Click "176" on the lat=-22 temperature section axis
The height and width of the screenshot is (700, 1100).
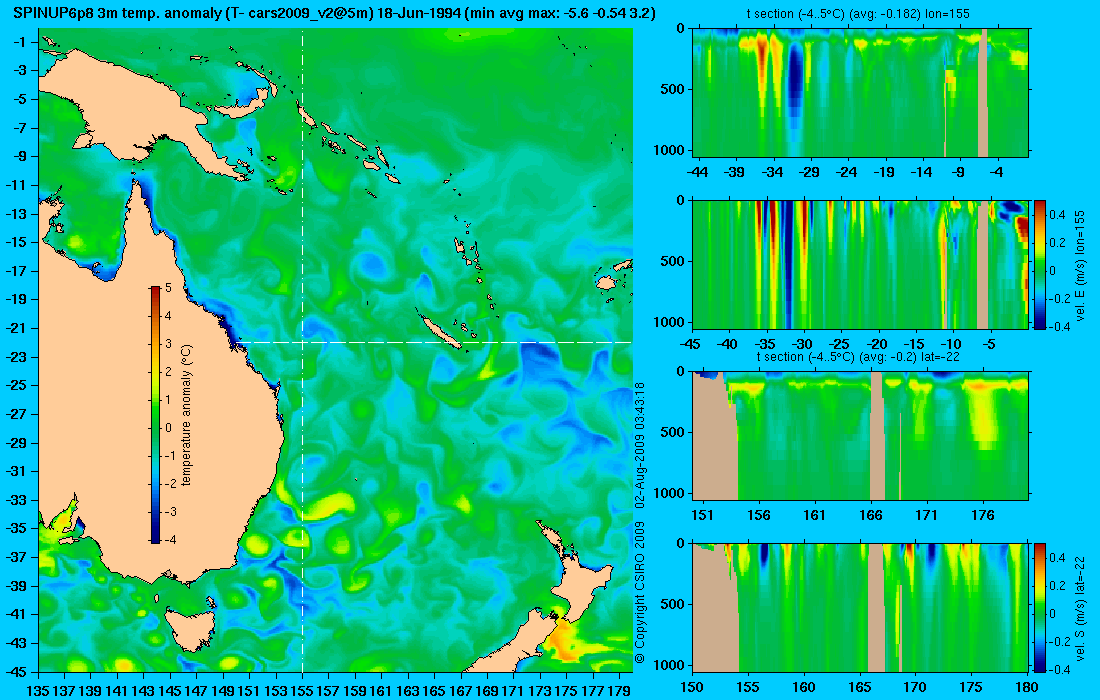983,516
